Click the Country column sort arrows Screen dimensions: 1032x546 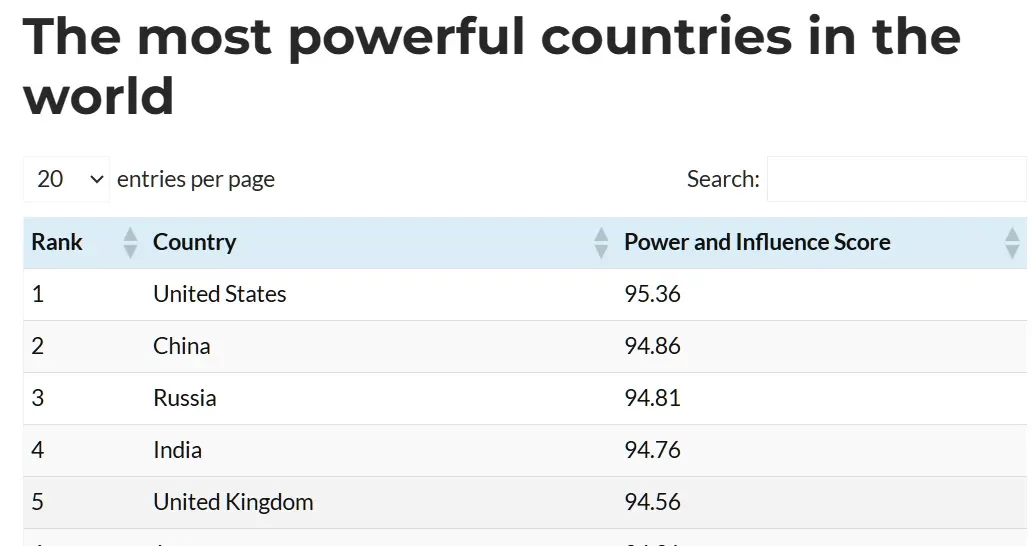tap(601, 243)
